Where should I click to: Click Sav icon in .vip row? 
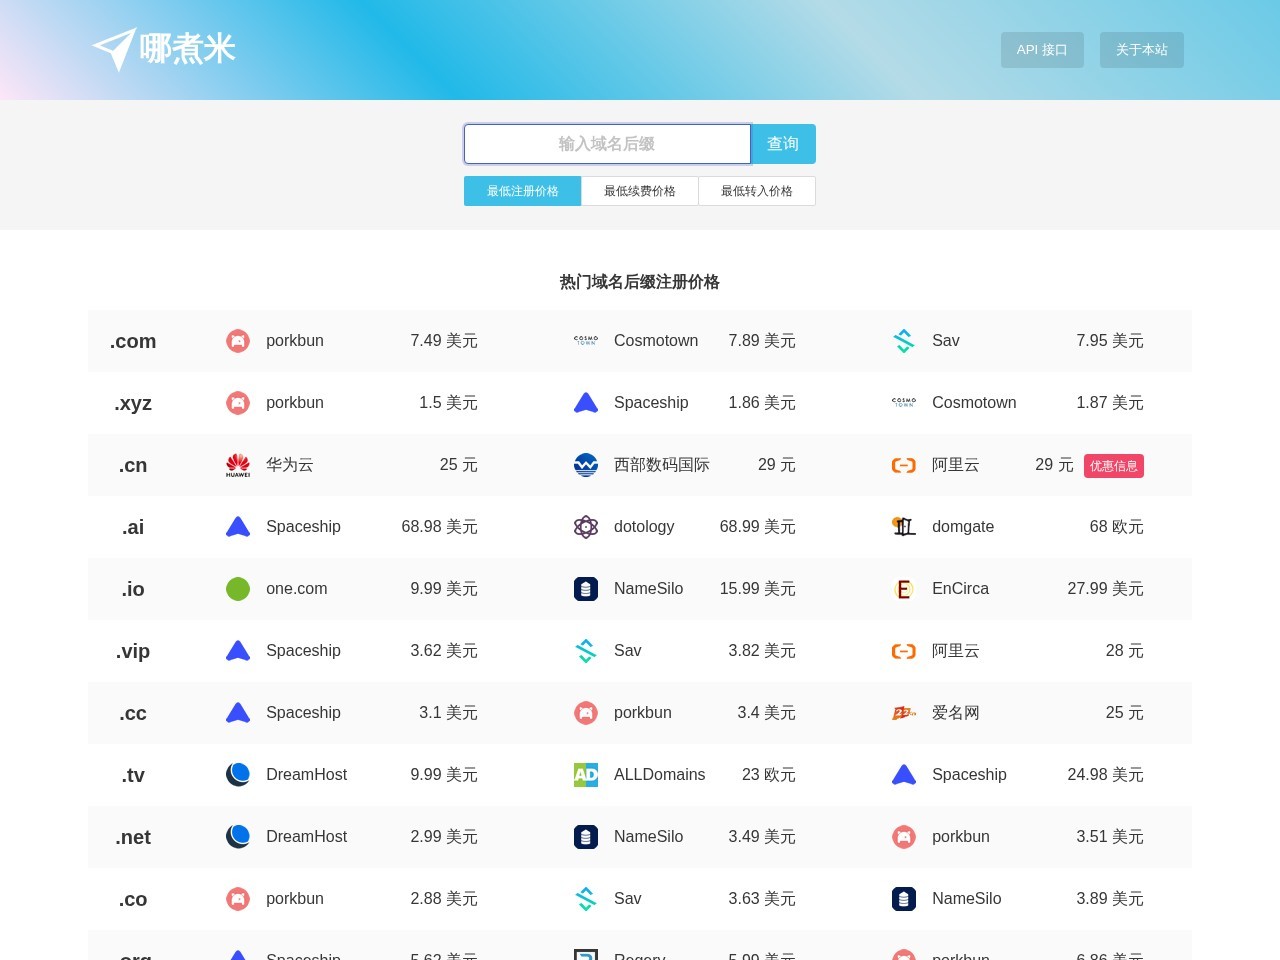(586, 651)
